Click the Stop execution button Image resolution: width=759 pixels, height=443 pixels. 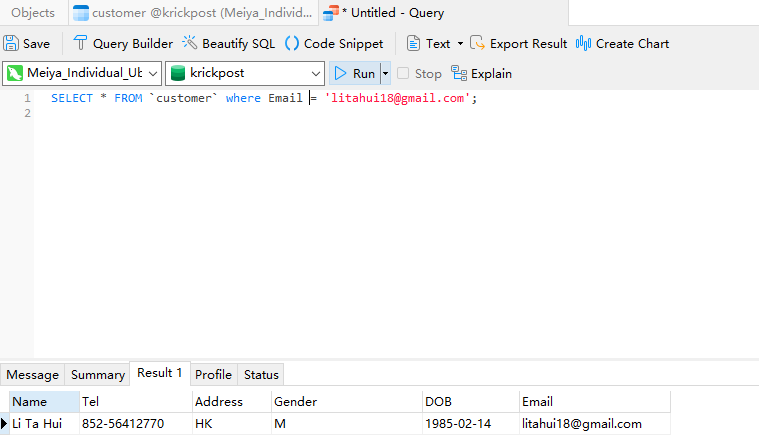419,73
